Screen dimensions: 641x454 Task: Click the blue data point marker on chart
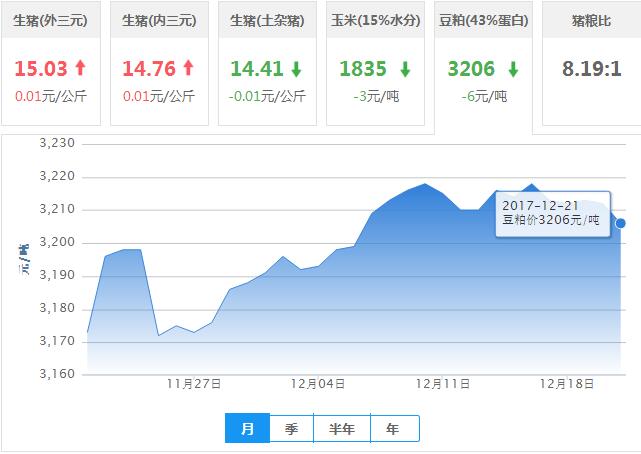point(621,223)
